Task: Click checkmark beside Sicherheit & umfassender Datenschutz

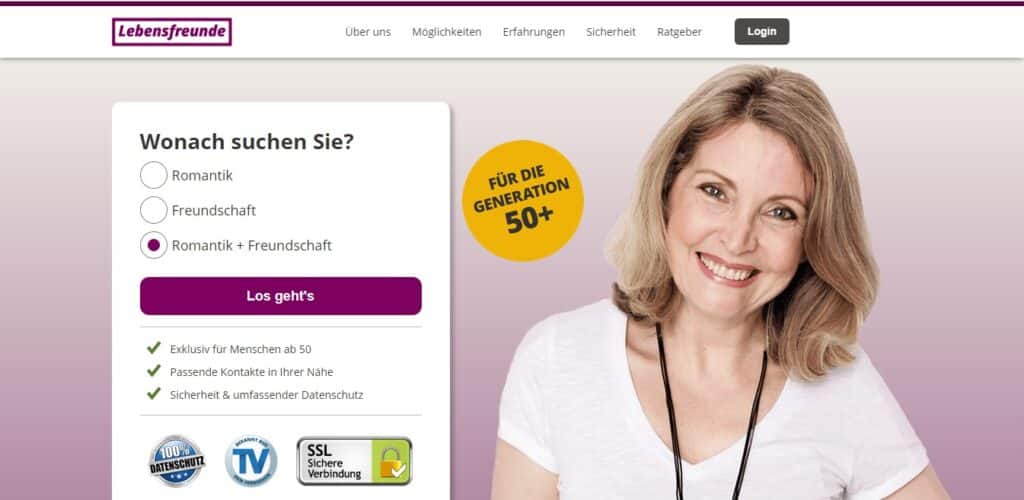Action: (154, 394)
